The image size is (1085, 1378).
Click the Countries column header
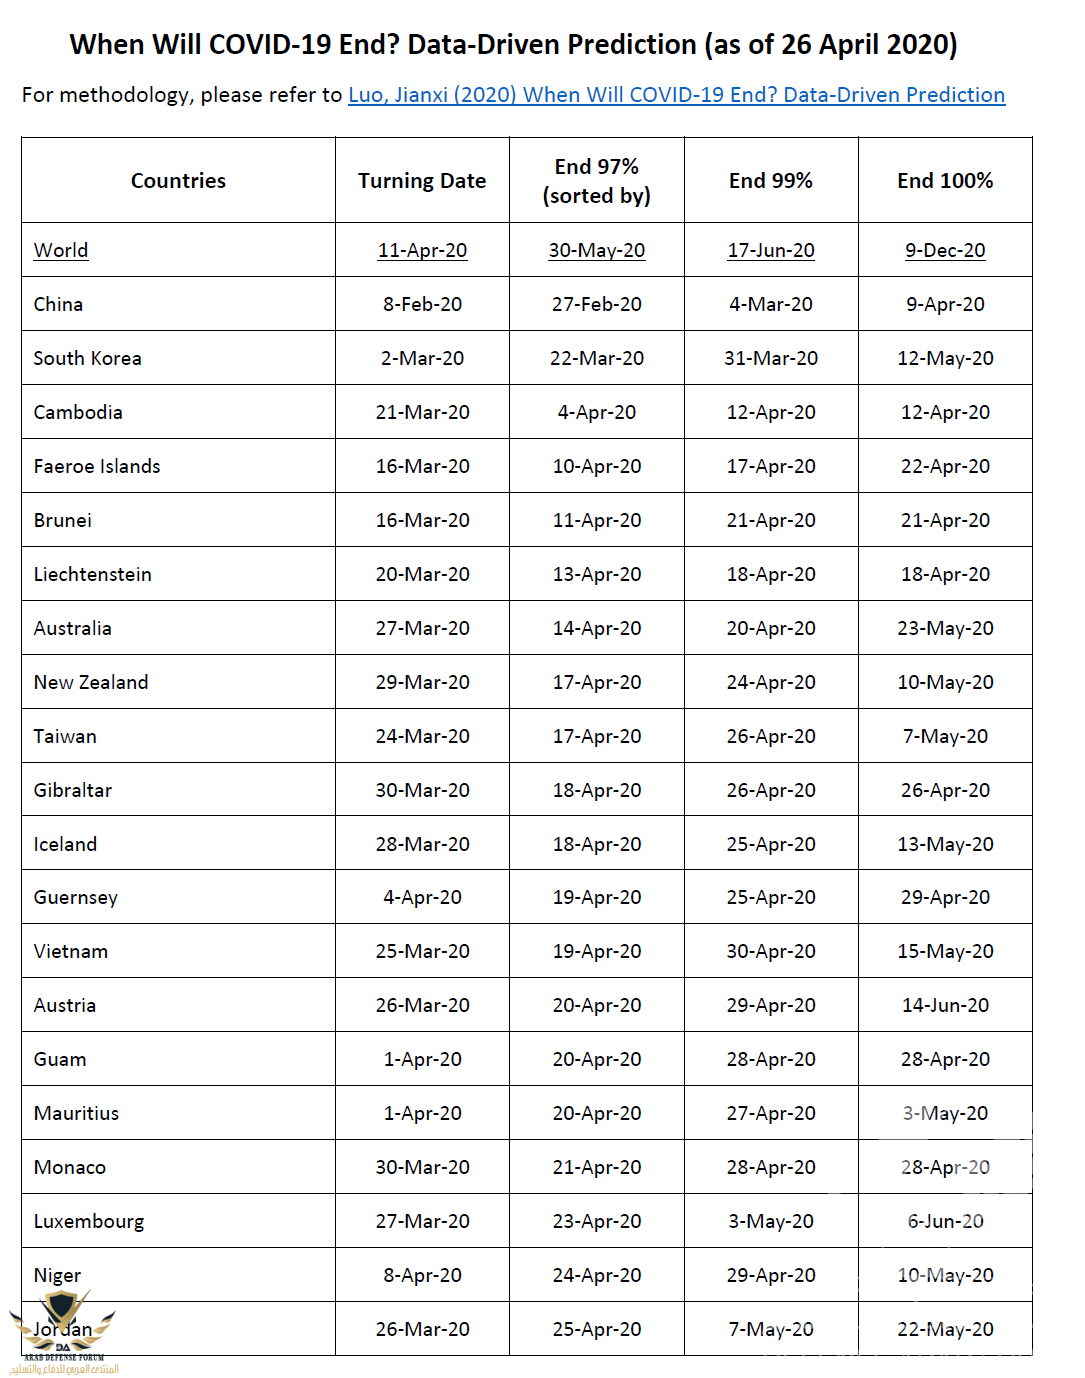(x=178, y=181)
